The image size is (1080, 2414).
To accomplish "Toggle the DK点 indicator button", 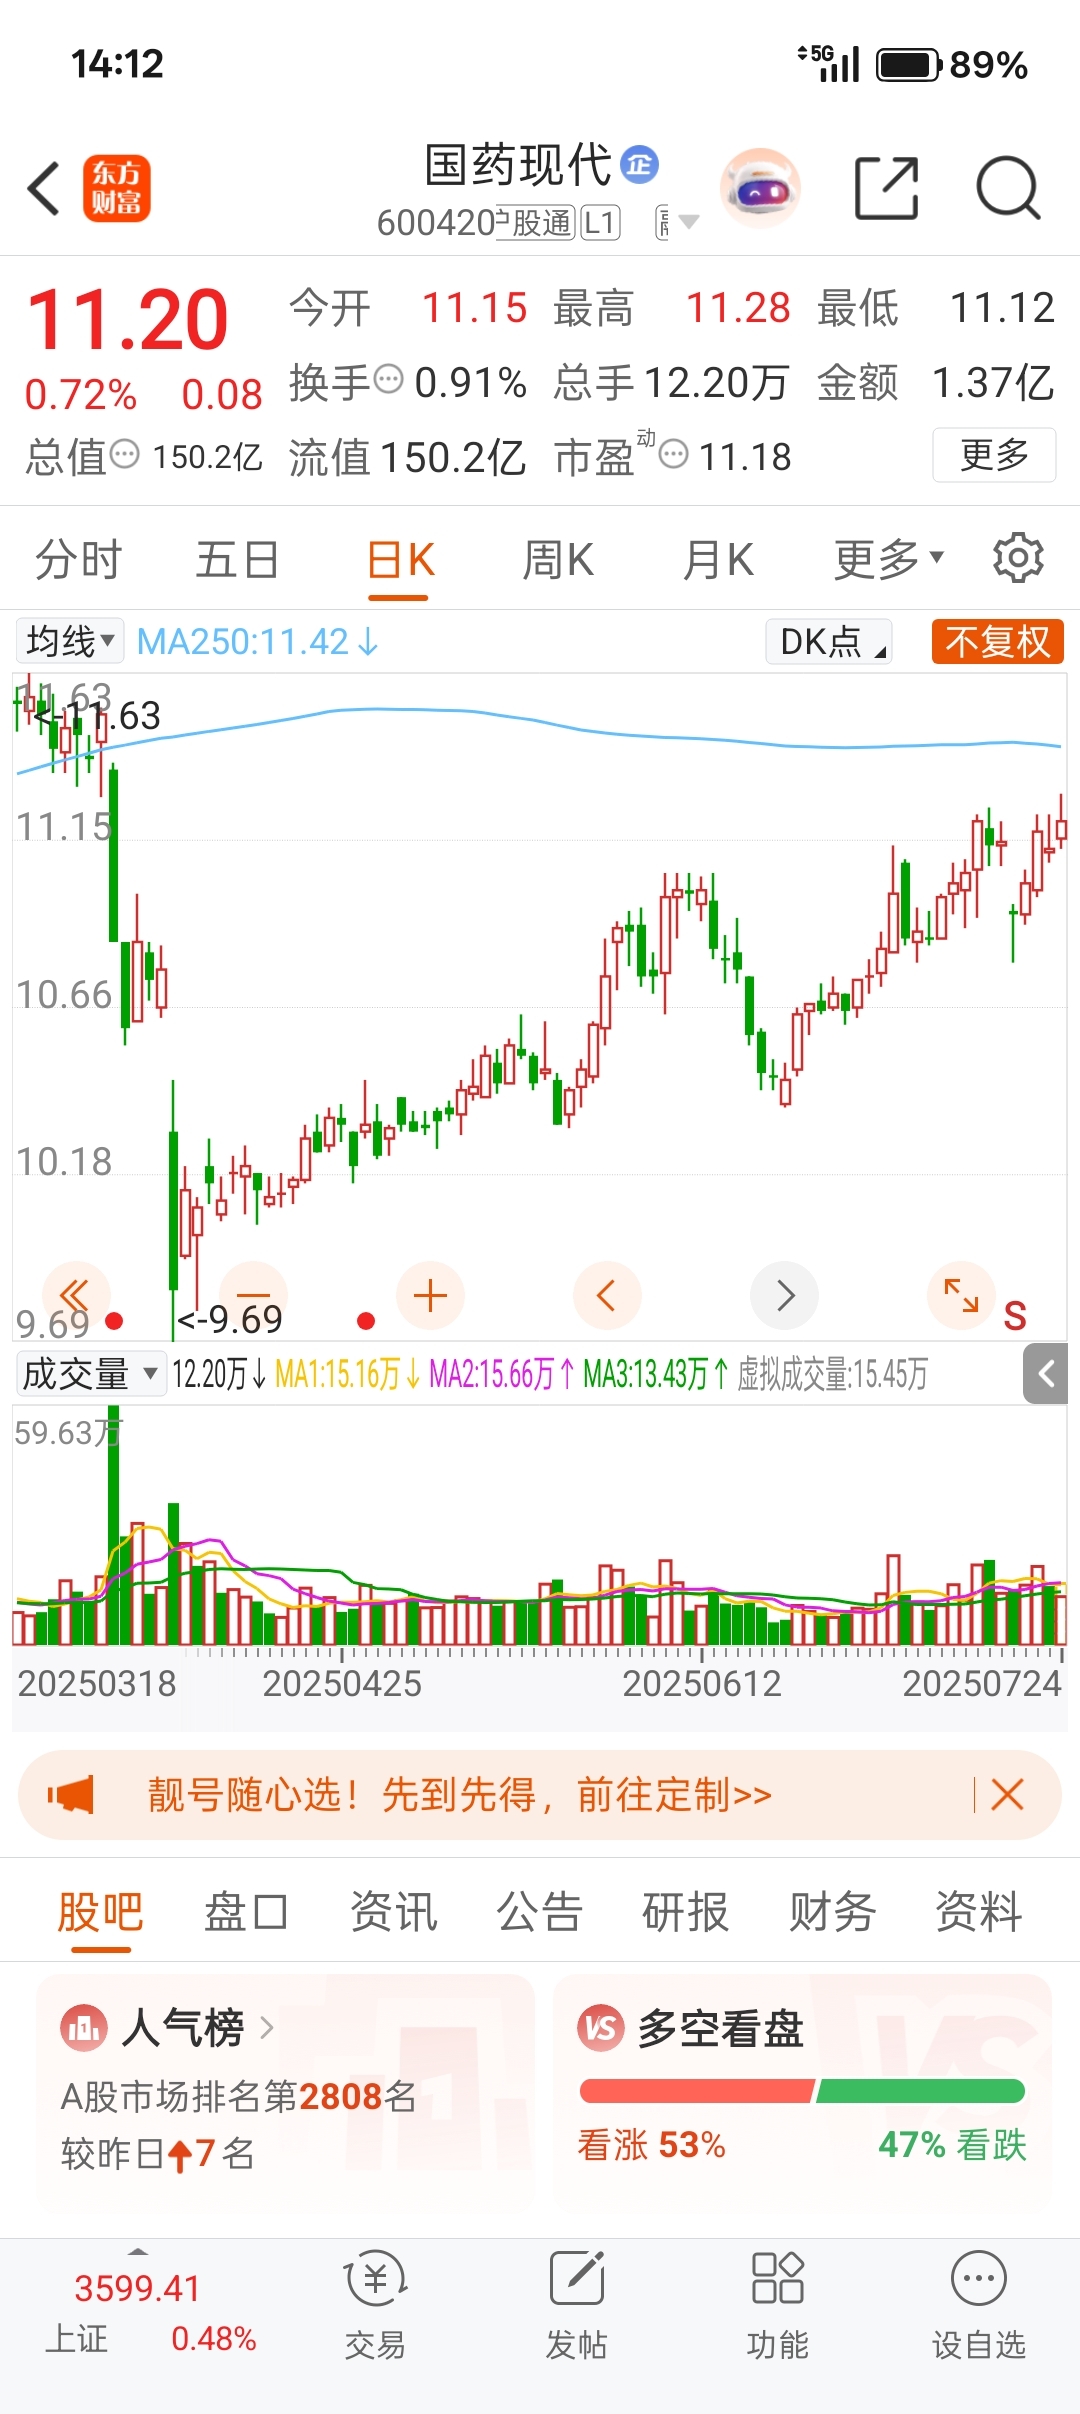I will tap(829, 641).
